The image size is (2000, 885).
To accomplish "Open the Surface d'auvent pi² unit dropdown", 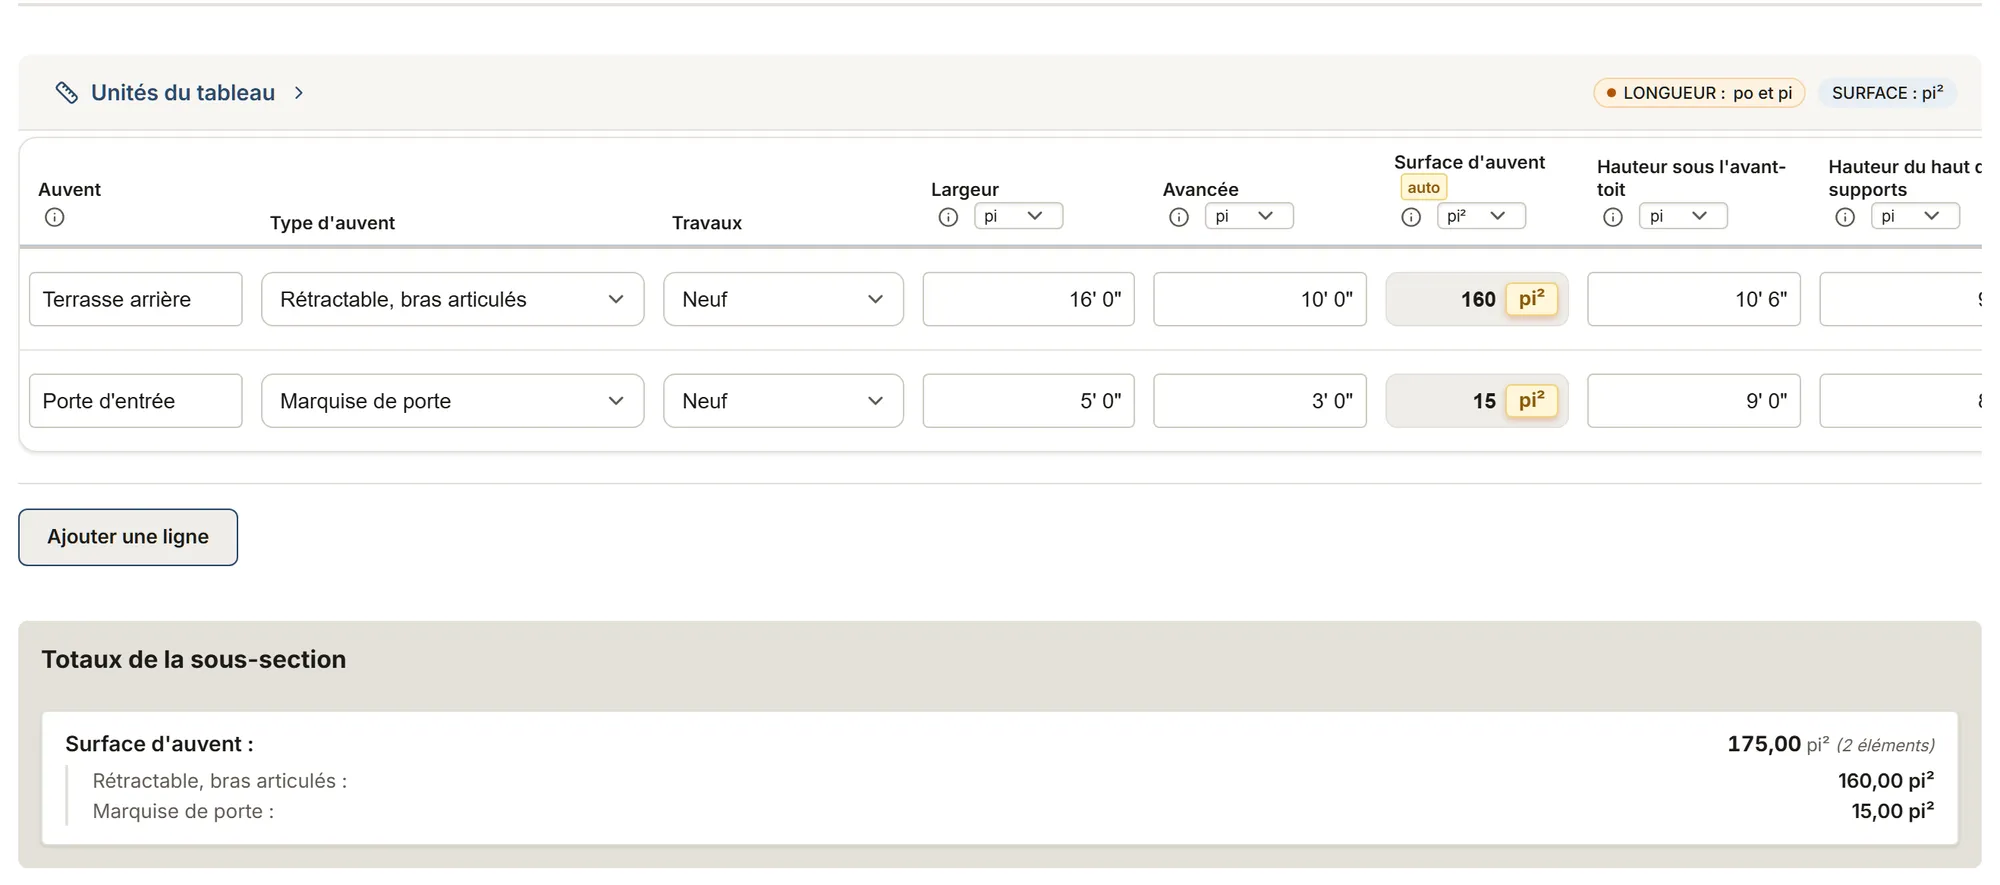I will coord(1481,216).
